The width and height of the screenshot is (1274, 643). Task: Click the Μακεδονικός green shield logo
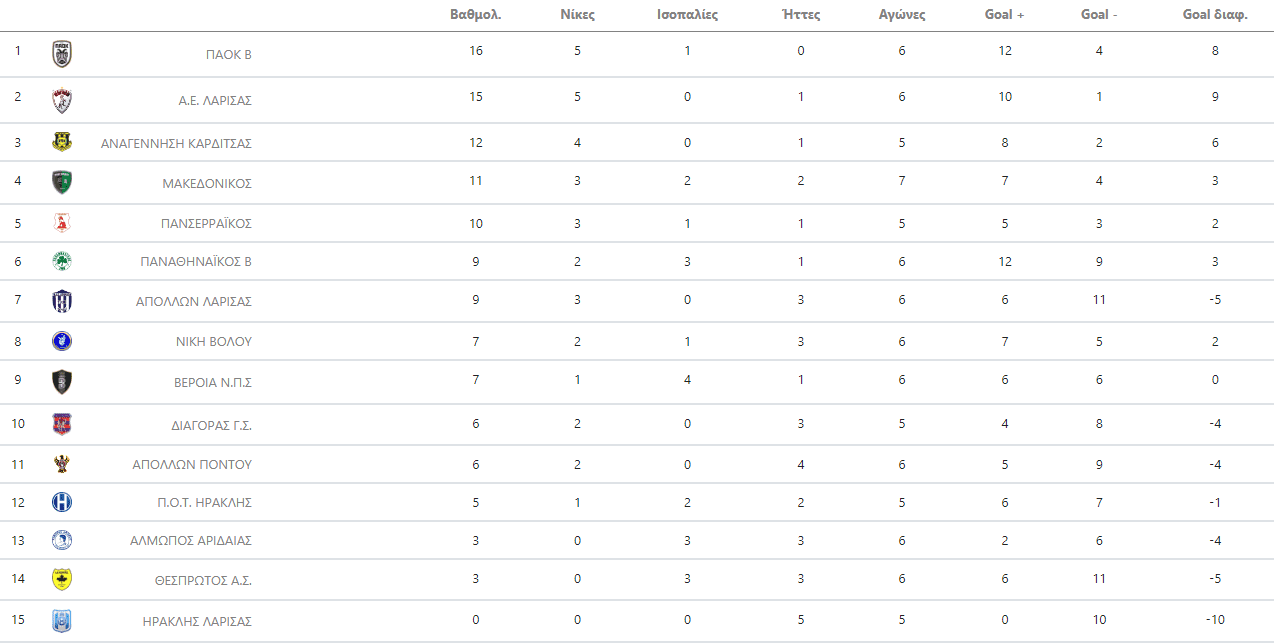(x=62, y=182)
